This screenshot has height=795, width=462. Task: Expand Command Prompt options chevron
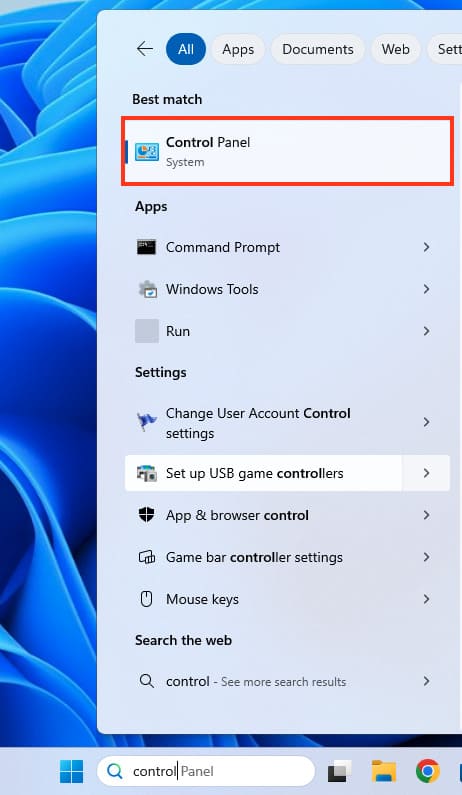point(426,247)
